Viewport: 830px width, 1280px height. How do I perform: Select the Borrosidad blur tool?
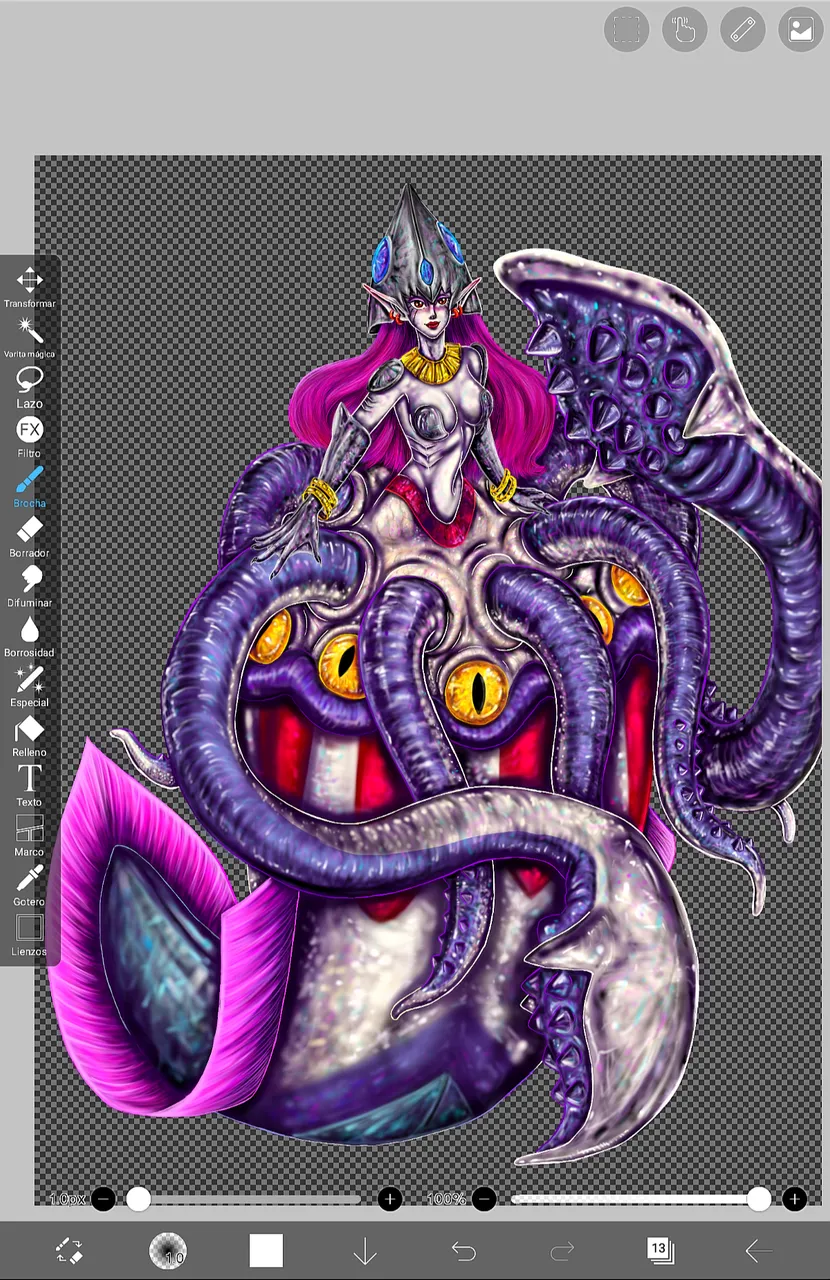29,636
